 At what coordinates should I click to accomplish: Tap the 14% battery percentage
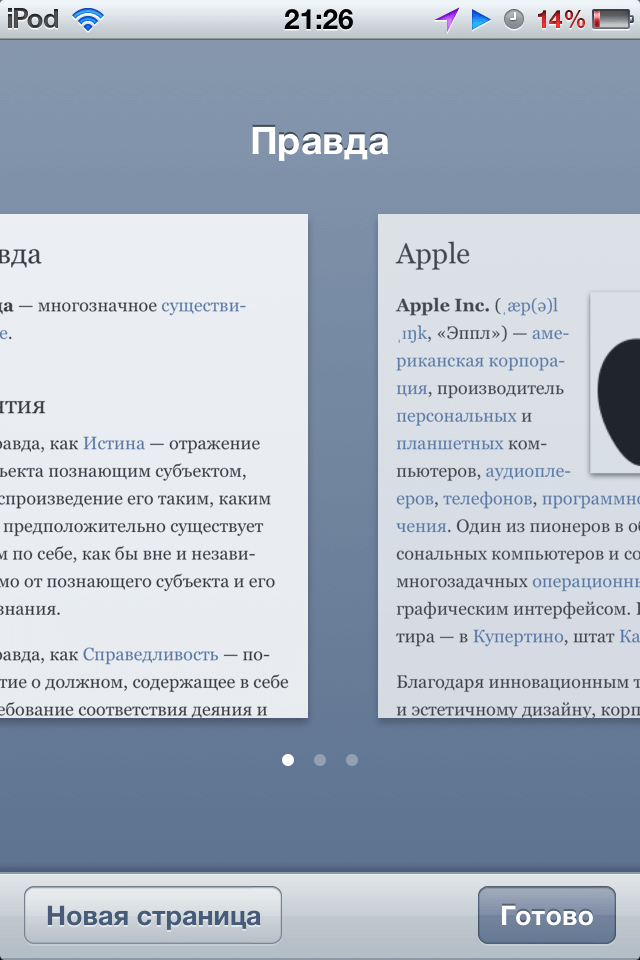pos(561,20)
